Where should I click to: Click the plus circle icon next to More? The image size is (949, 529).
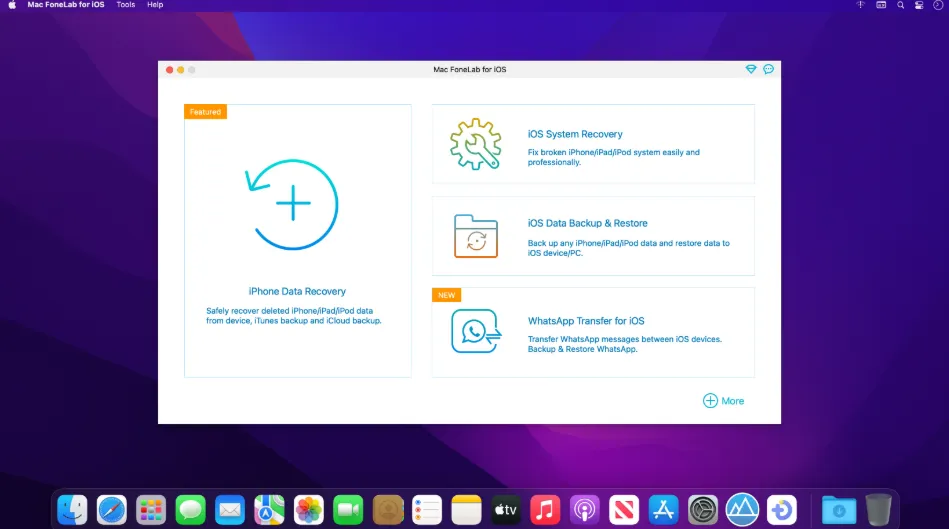click(x=710, y=401)
